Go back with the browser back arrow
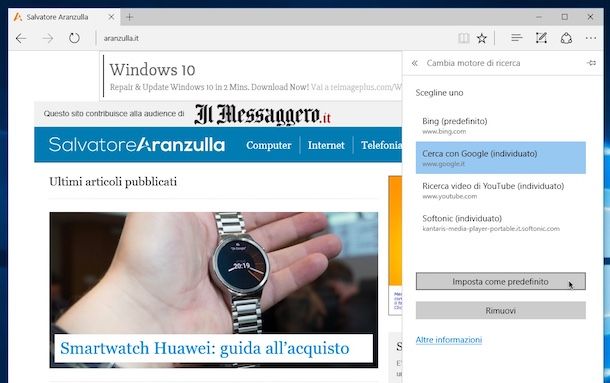This screenshot has width=610, height=383. click(21, 38)
